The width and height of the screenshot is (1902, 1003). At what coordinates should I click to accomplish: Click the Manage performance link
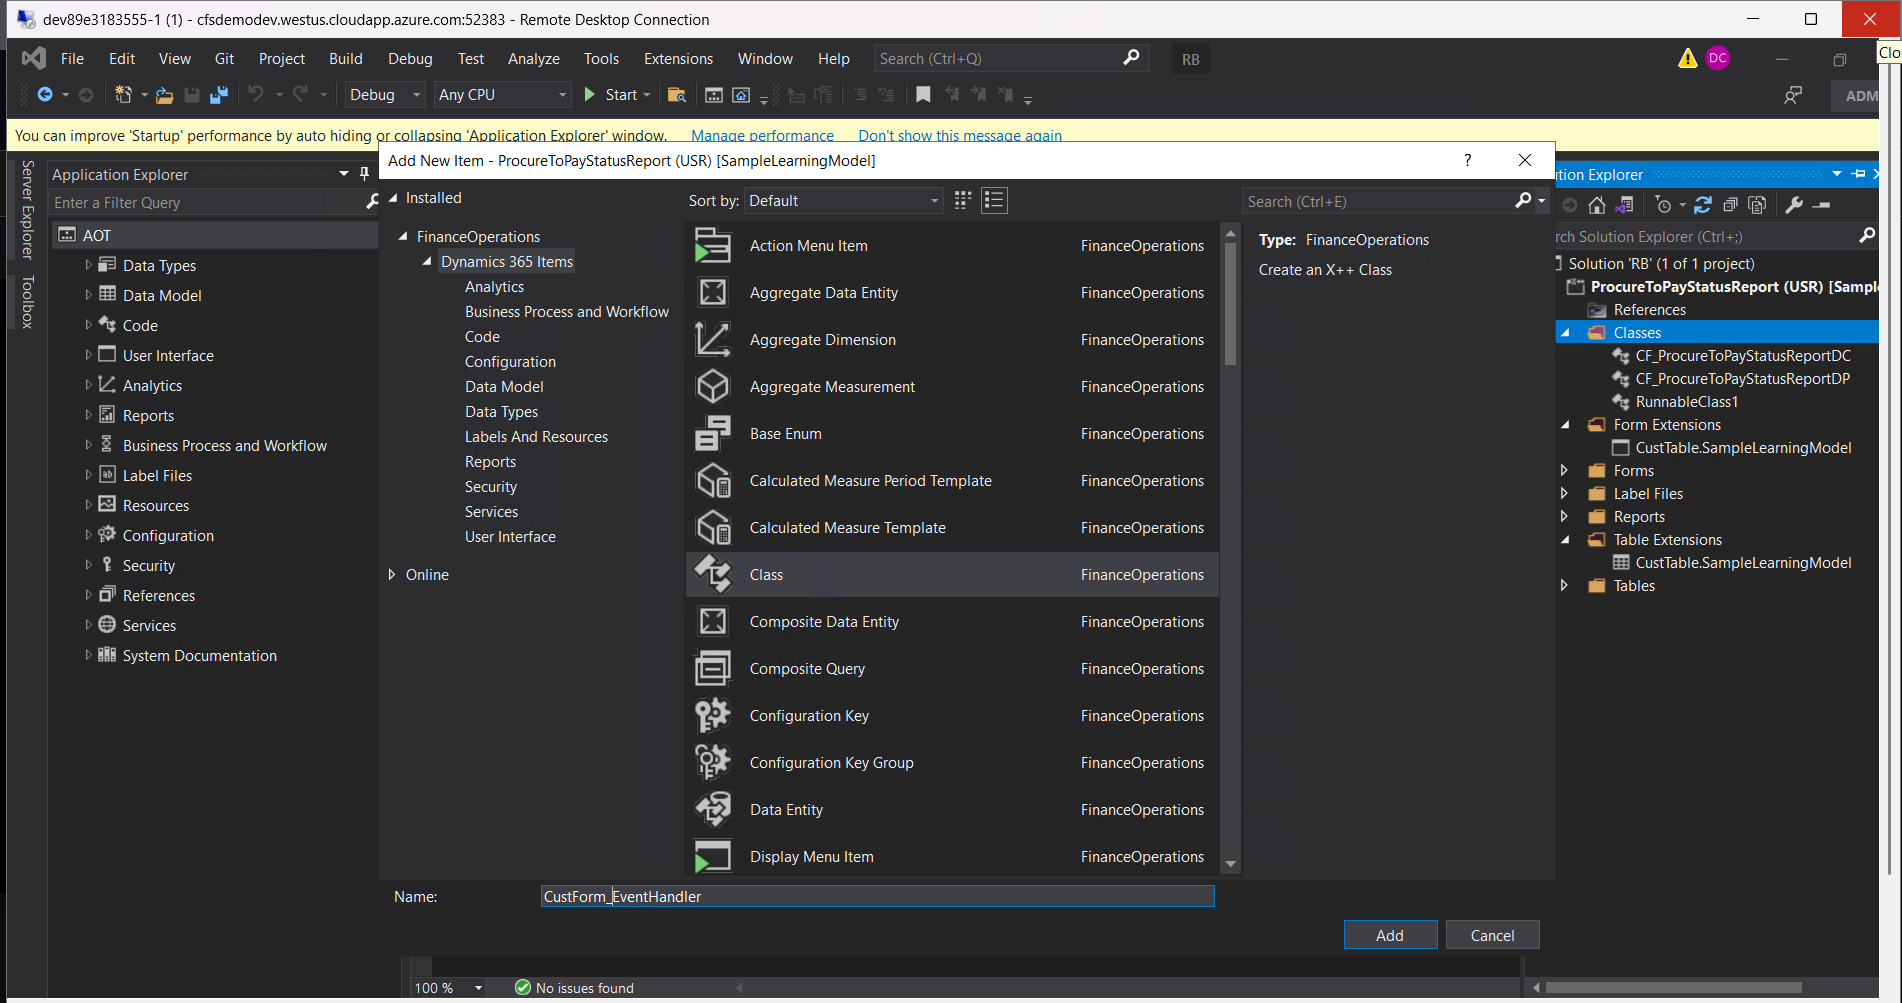(x=762, y=135)
